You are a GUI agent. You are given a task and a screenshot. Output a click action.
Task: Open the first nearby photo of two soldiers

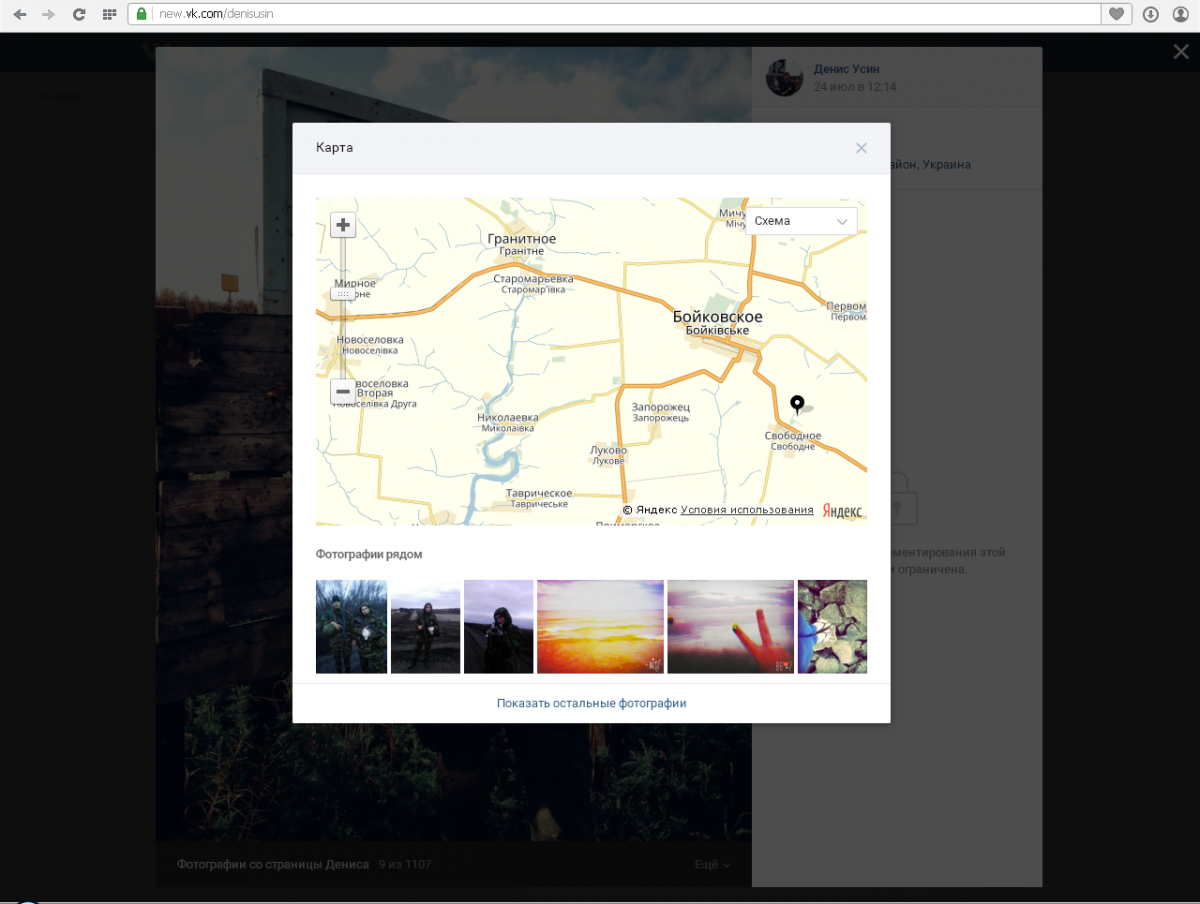[x=351, y=627]
